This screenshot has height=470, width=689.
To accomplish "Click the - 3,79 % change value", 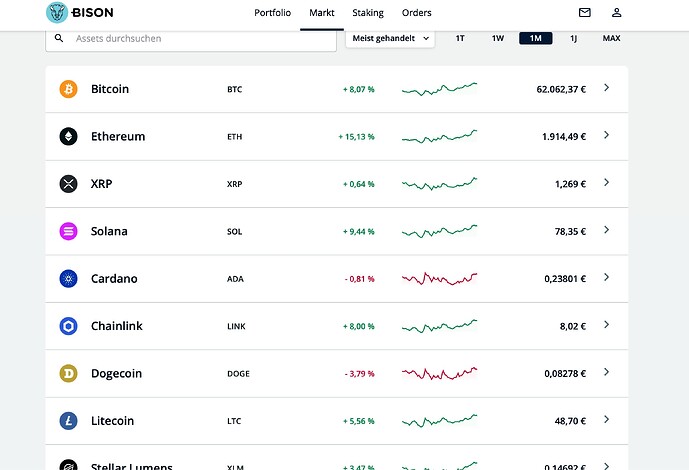I will pos(359,374).
